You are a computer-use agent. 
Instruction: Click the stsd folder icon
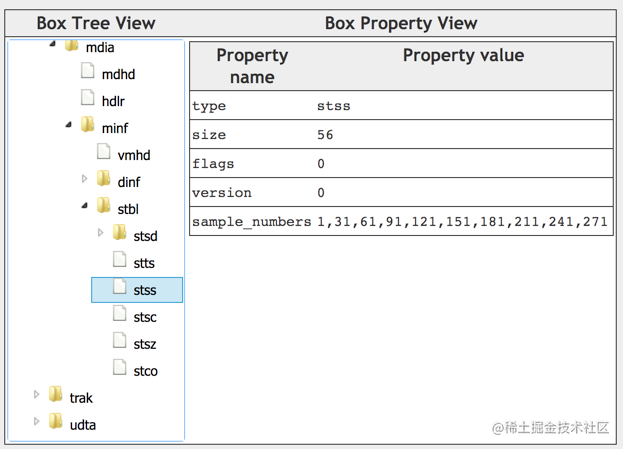120,232
